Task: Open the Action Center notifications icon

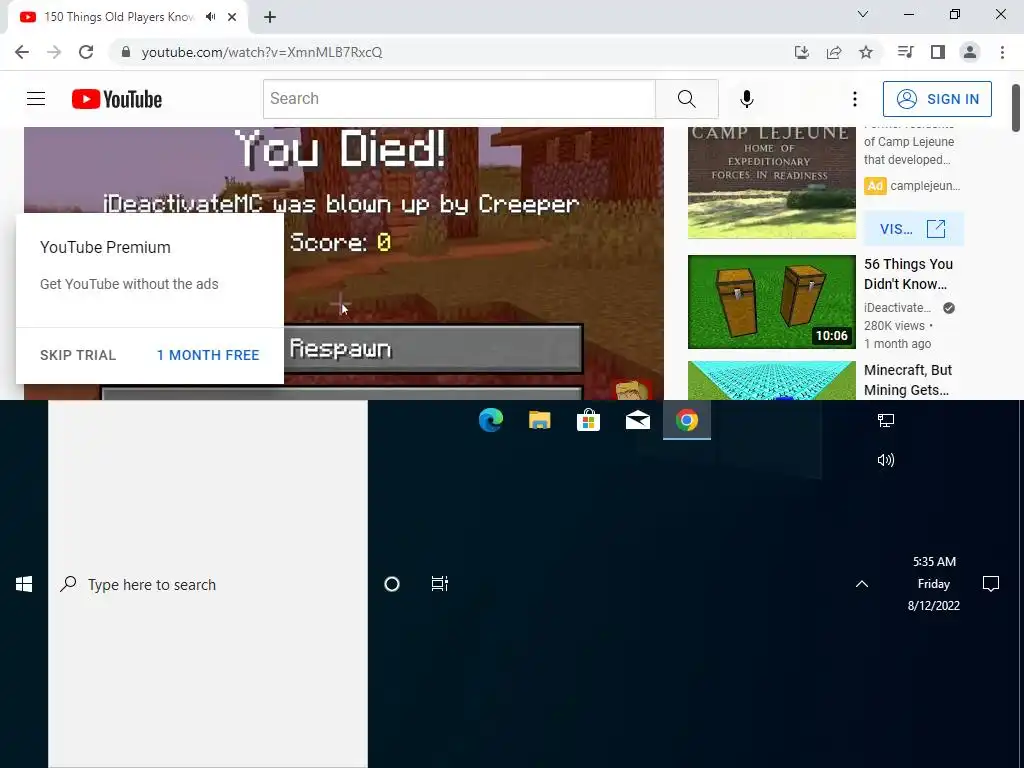Action: coord(991,583)
